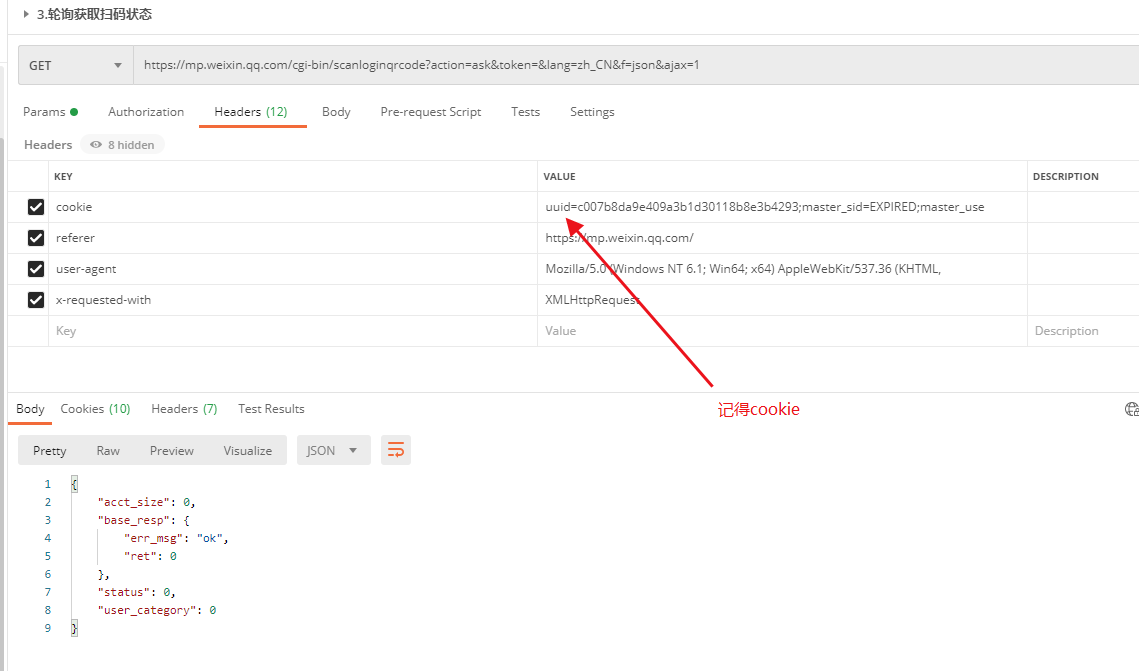The height and width of the screenshot is (671, 1139).
Task: Click the XMLHttpRequest value cell
Action: point(782,300)
